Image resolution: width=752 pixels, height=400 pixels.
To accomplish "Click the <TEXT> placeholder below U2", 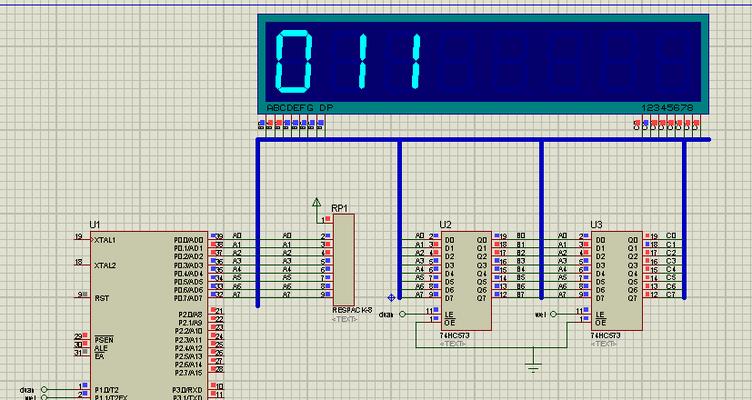I will 452,343.
